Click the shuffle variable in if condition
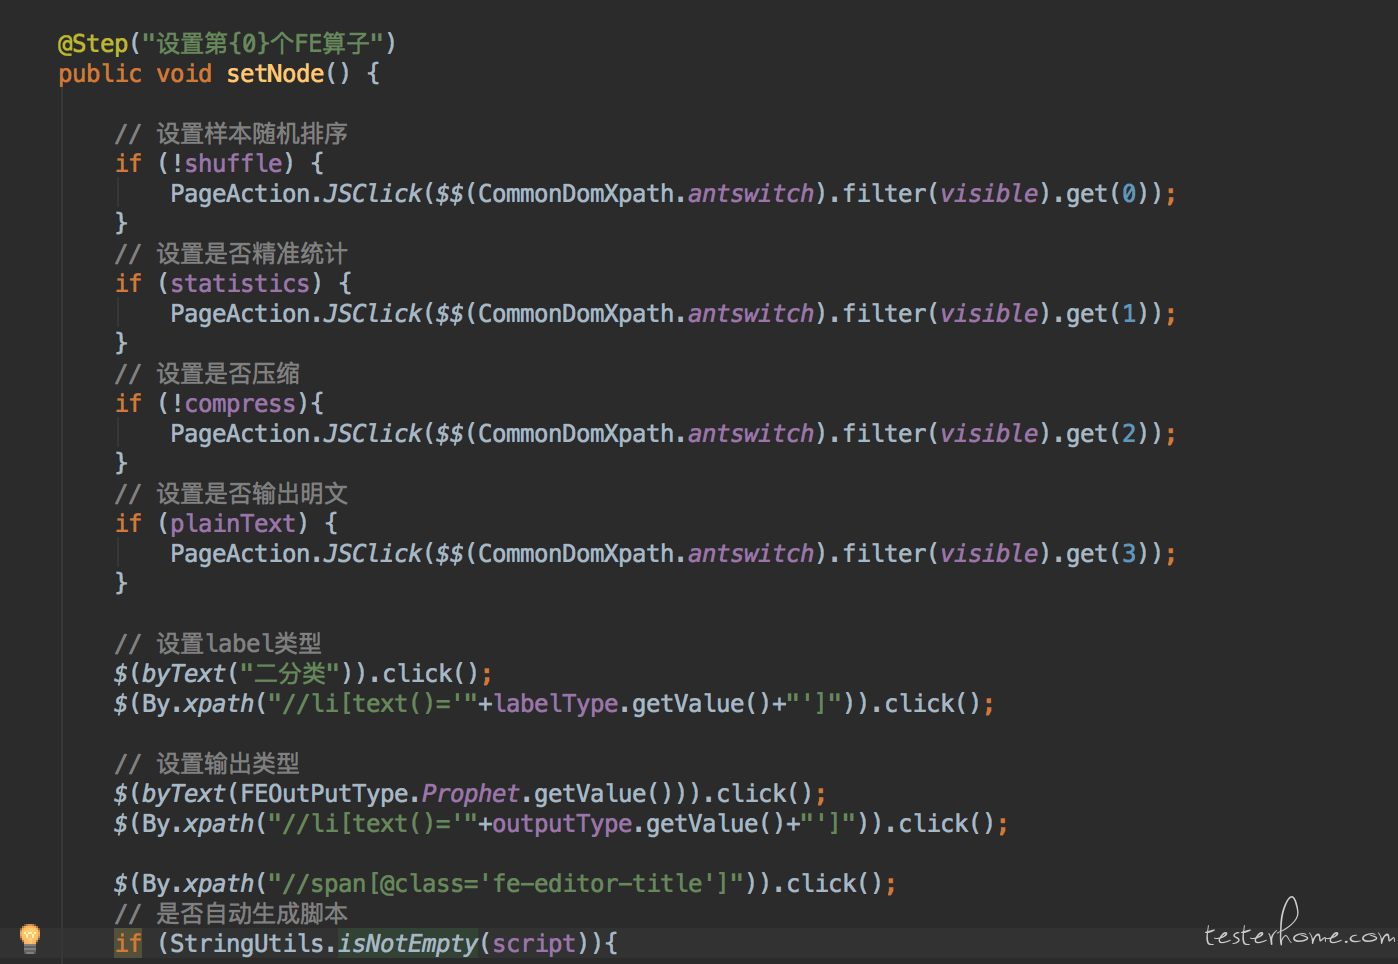The width and height of the screenshot is (1398, 964). coord(233,164)
